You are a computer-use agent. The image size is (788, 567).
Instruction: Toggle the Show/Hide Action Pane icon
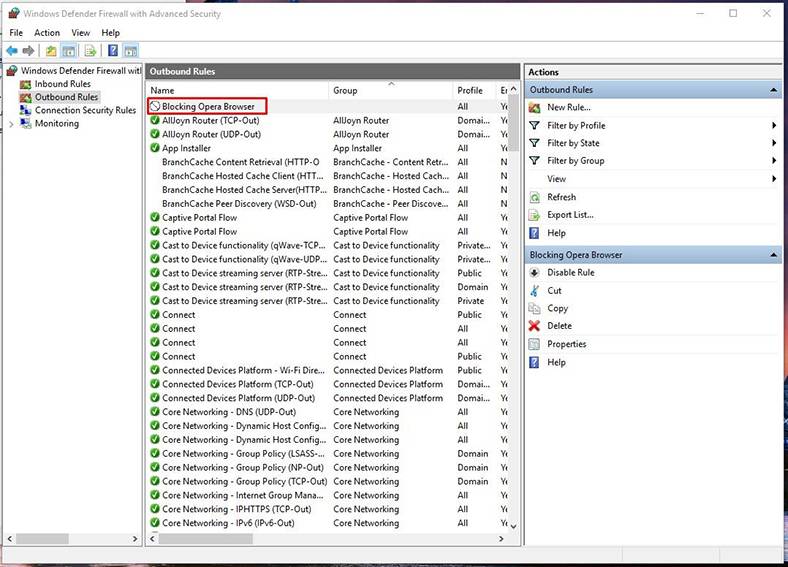[x=131, y=51]
